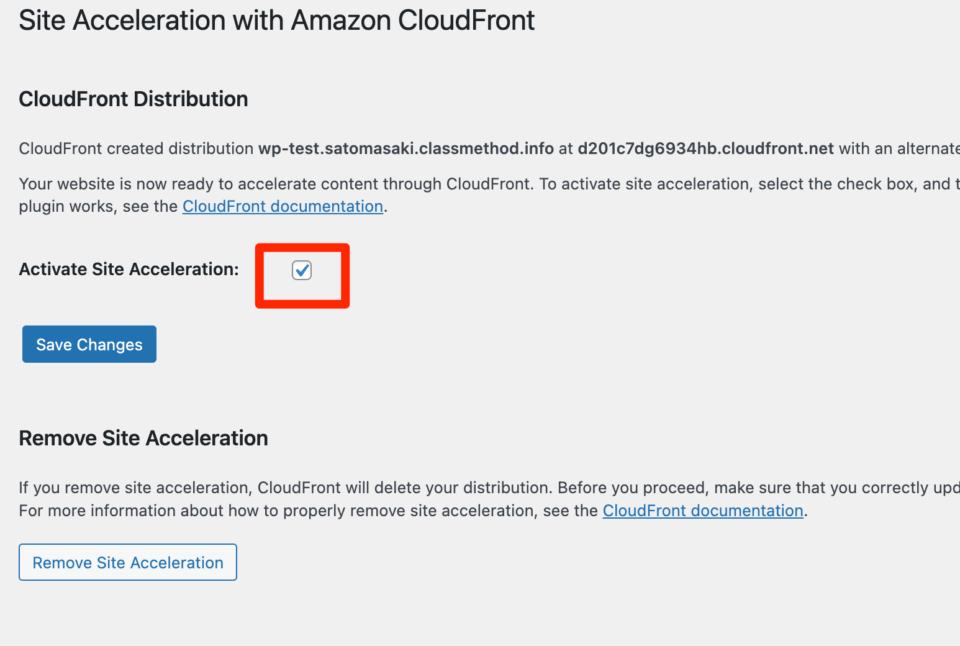Click the distribution description paragraph

coord(400,147)
